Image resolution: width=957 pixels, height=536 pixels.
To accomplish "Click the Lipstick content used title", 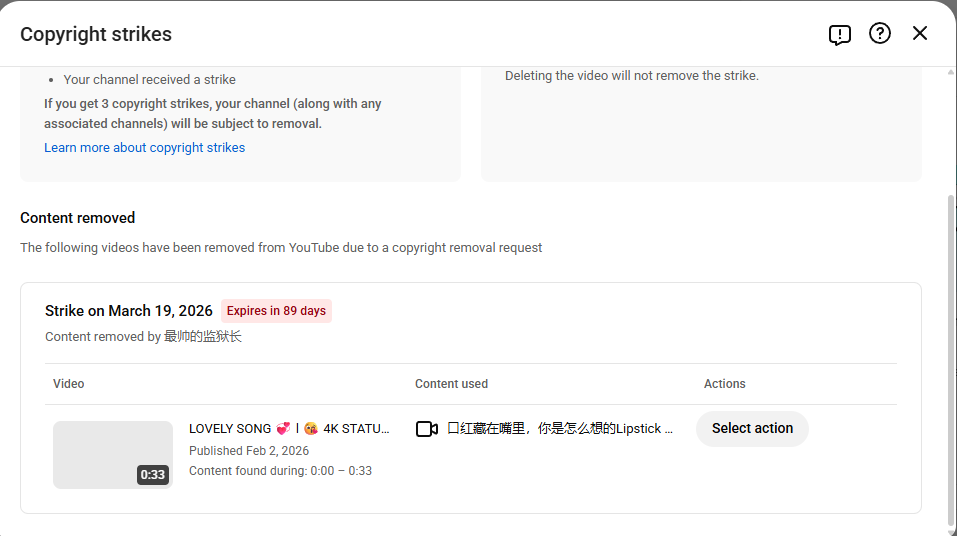I will (x=560, y=429).
